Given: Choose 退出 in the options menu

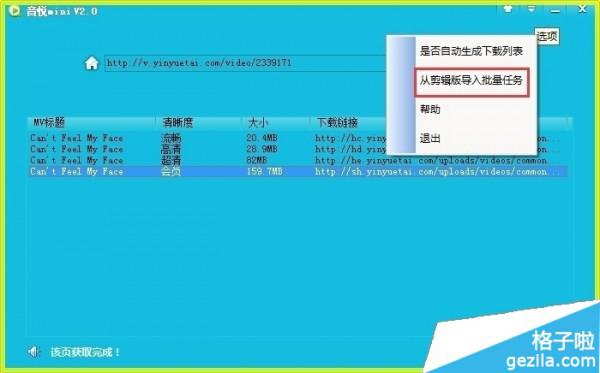Looking at the screenshot, I should pyautogui.click(x=430, y=138).
